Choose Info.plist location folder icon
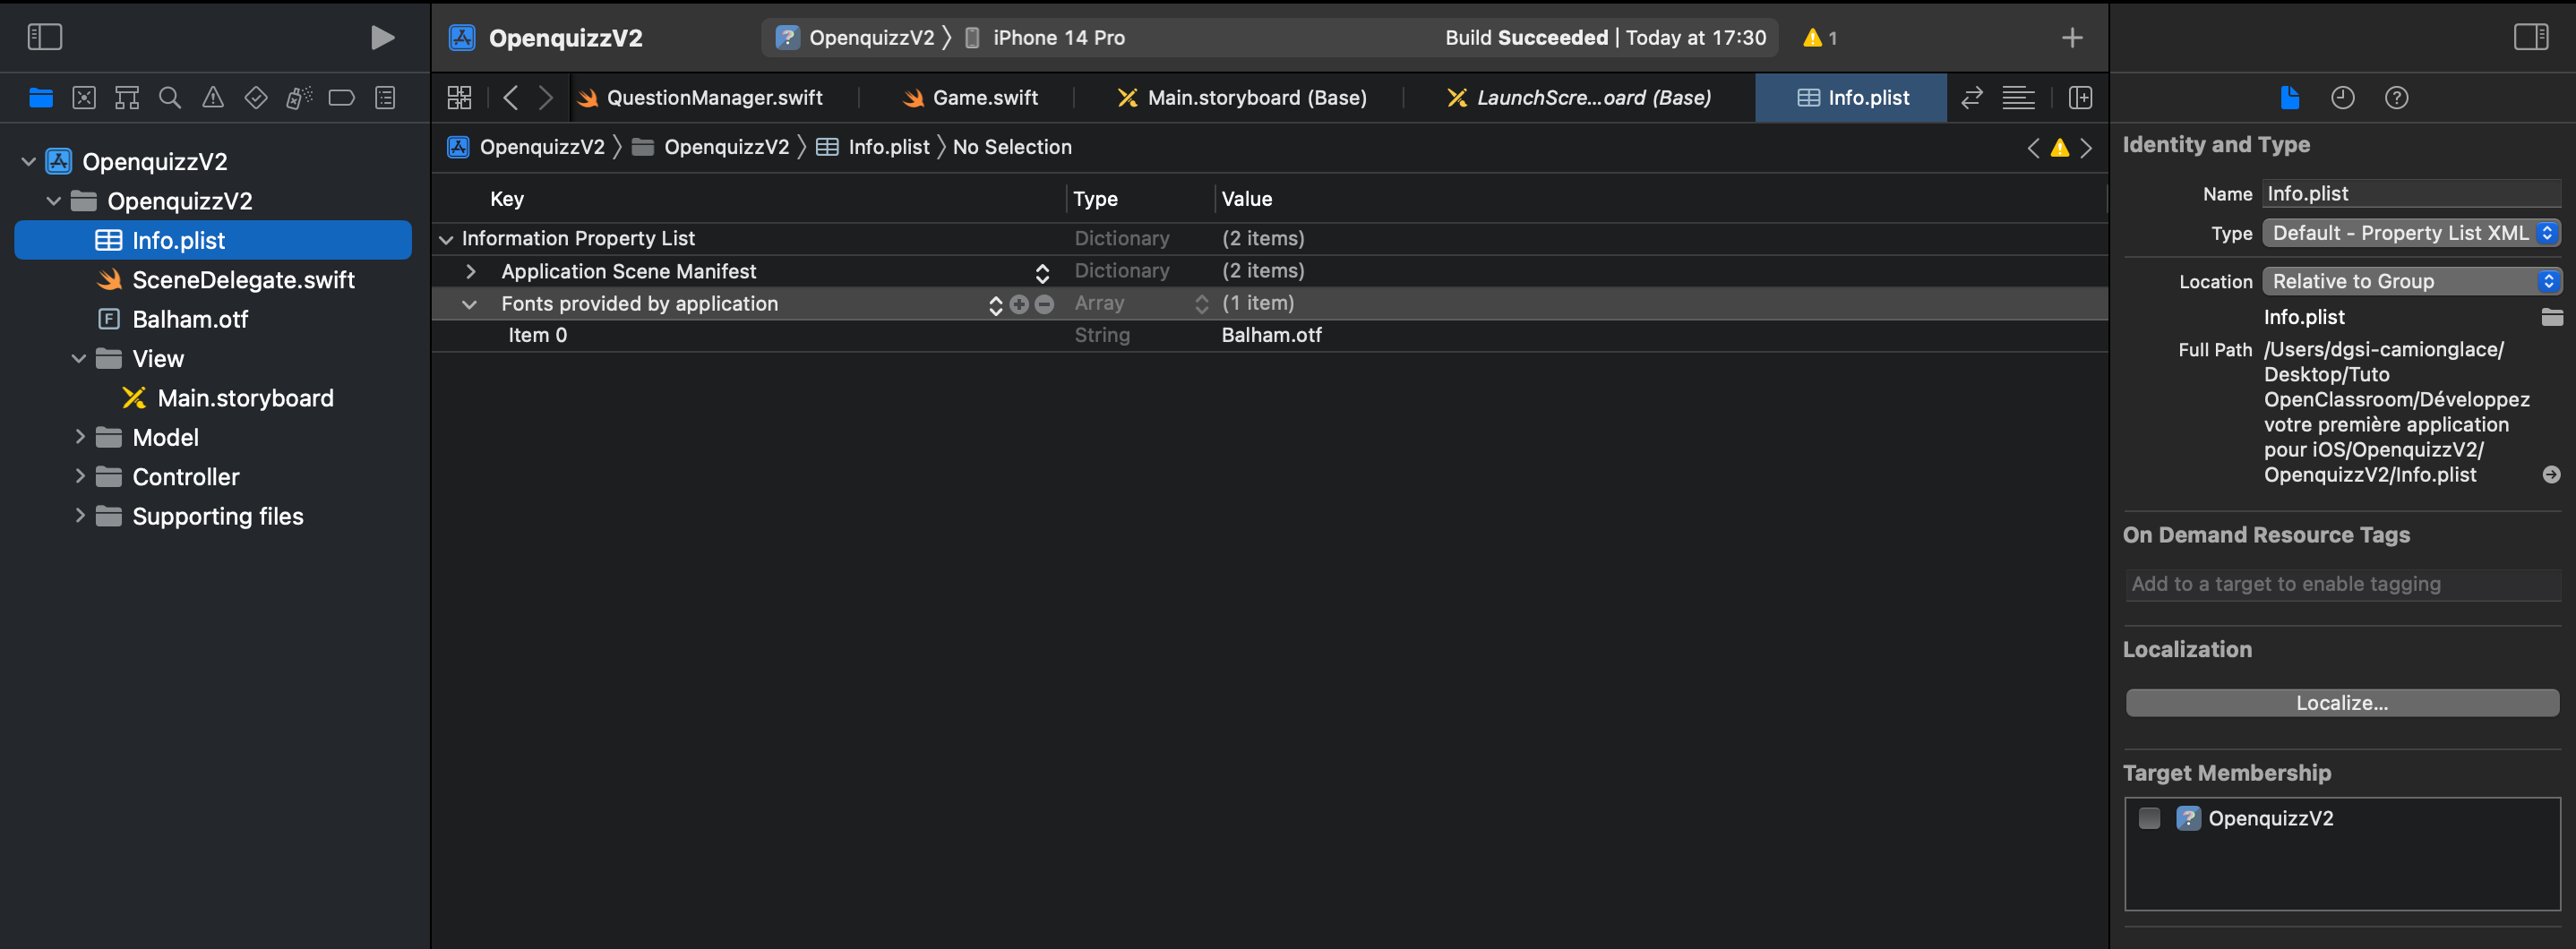Image resolution: width=2576 pixels, height=949 pixels. click(2552, 318)
